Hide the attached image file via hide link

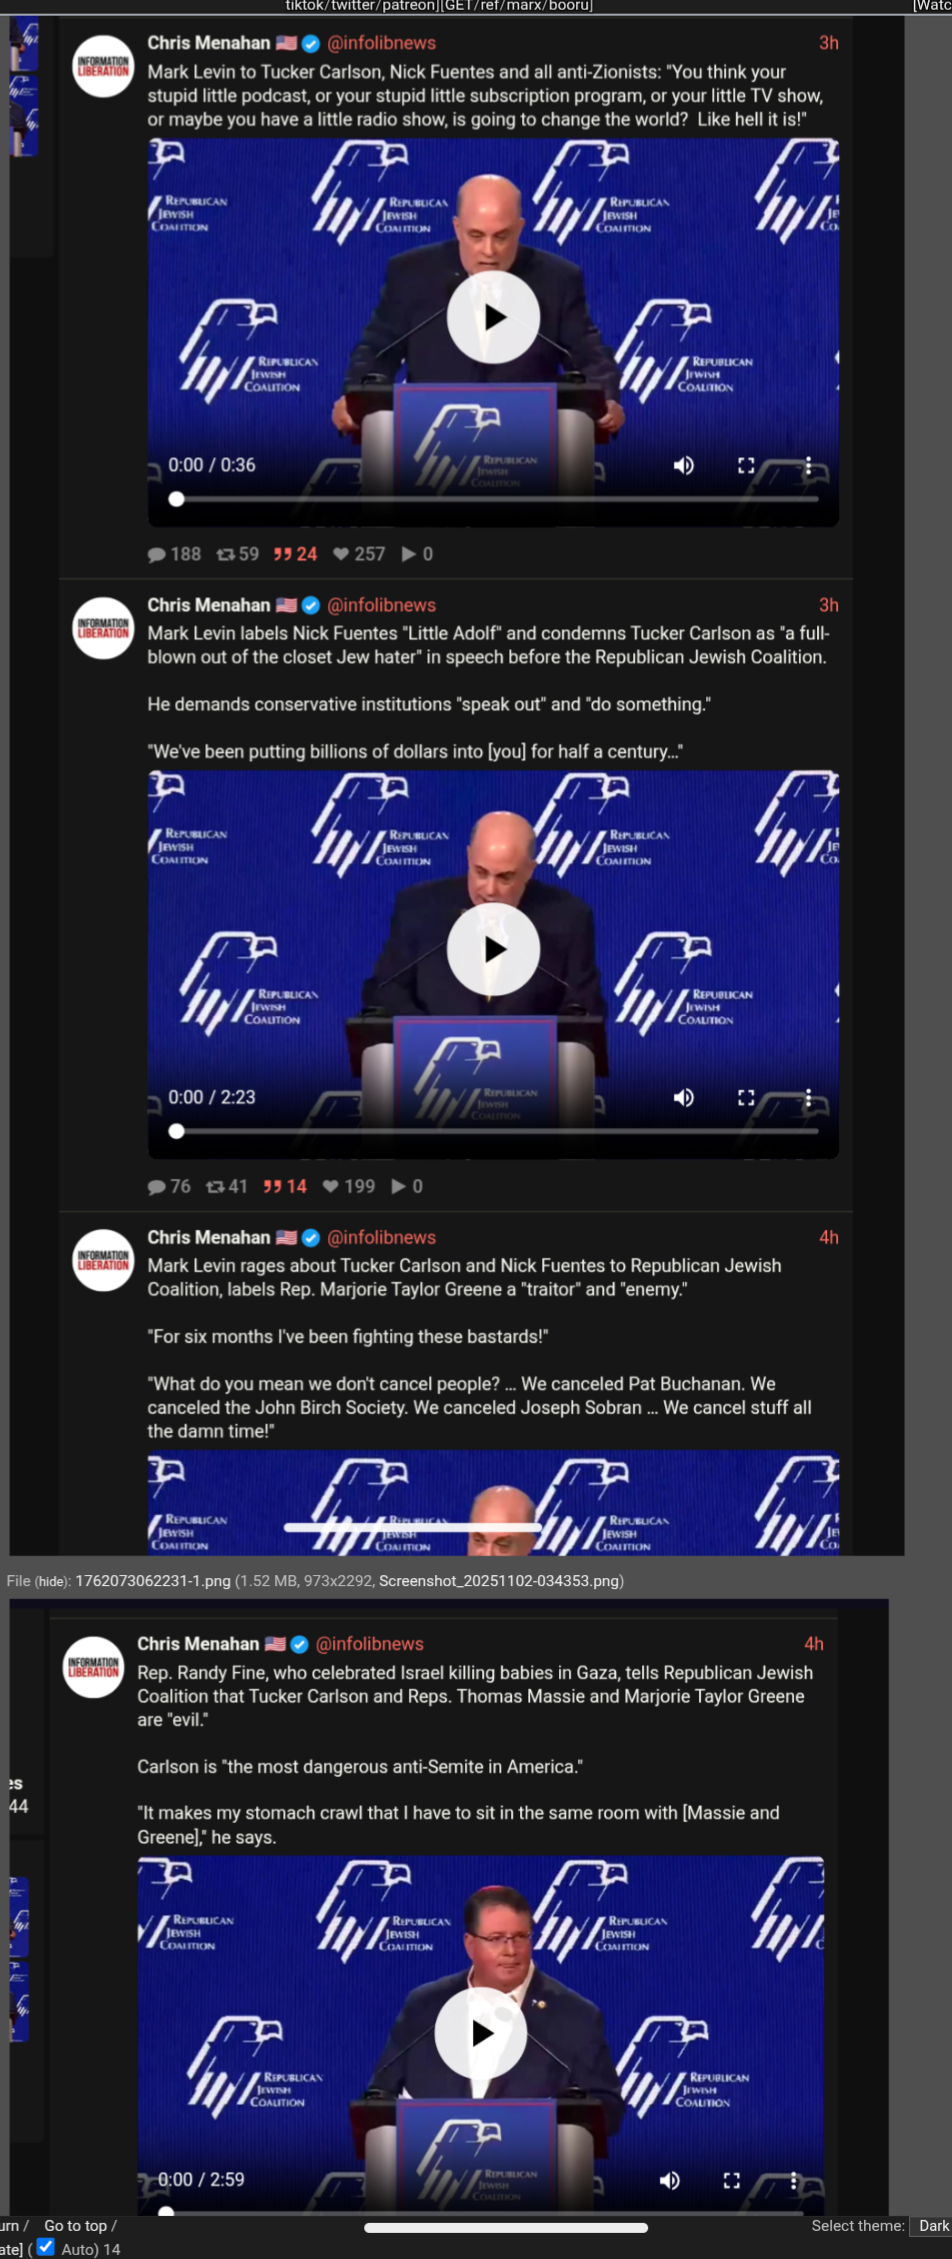coord(52,1581)
